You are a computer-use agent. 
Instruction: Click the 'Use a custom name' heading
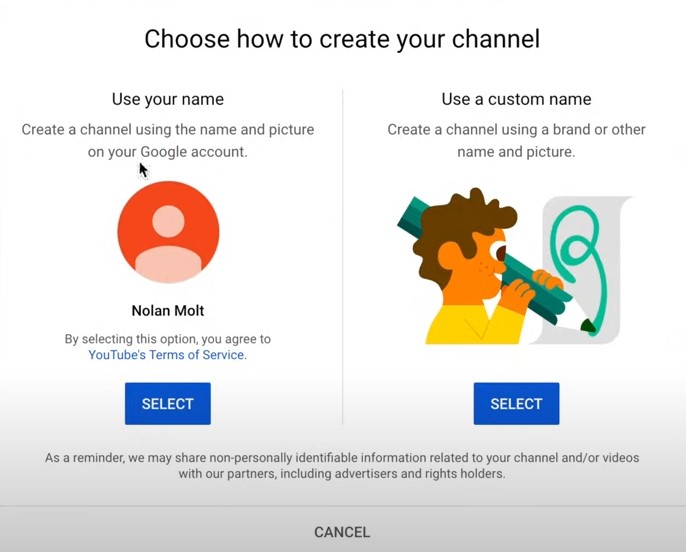point(516,99)
